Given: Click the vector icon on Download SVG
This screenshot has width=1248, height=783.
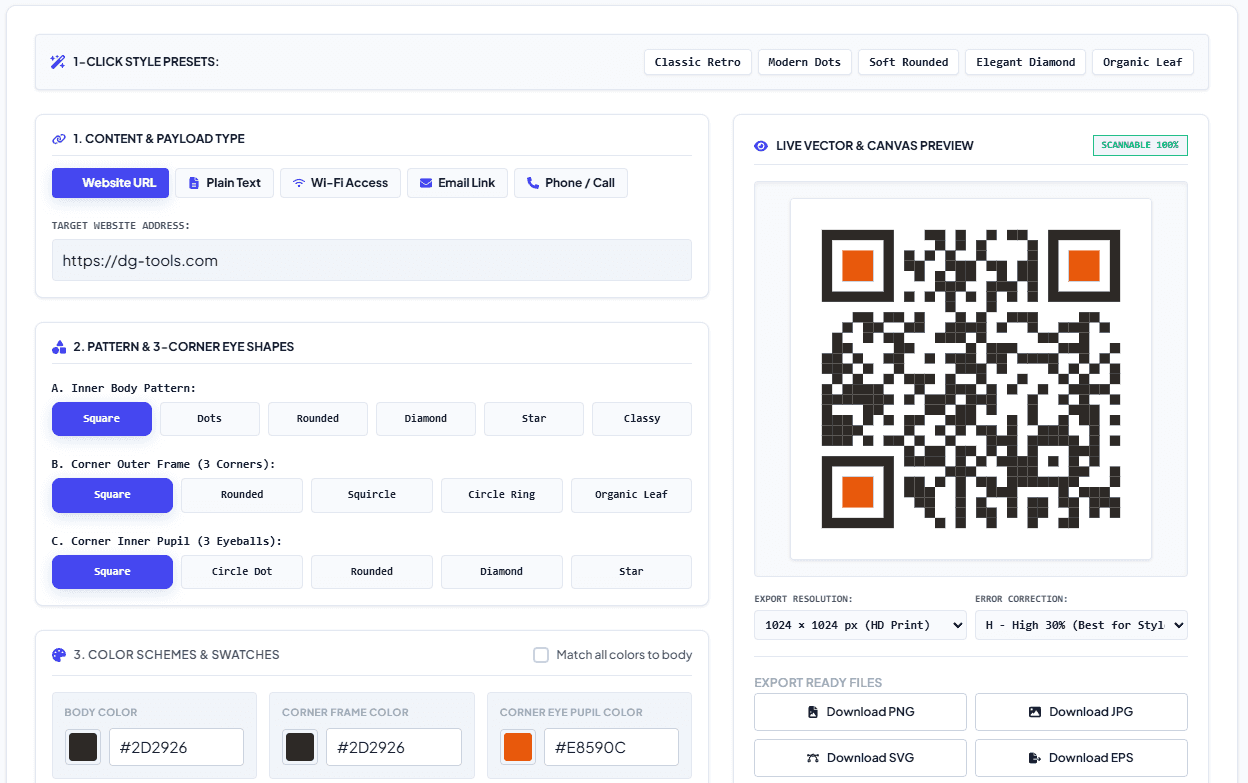Looking at the screenshot, I should 813,758.
